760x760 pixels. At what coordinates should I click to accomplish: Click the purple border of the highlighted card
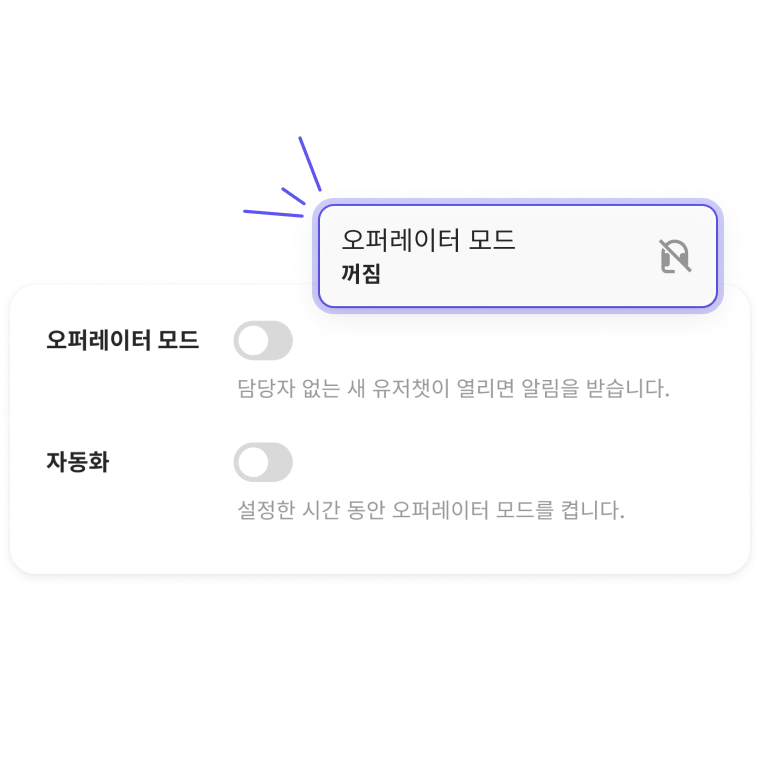click(518, 205)
